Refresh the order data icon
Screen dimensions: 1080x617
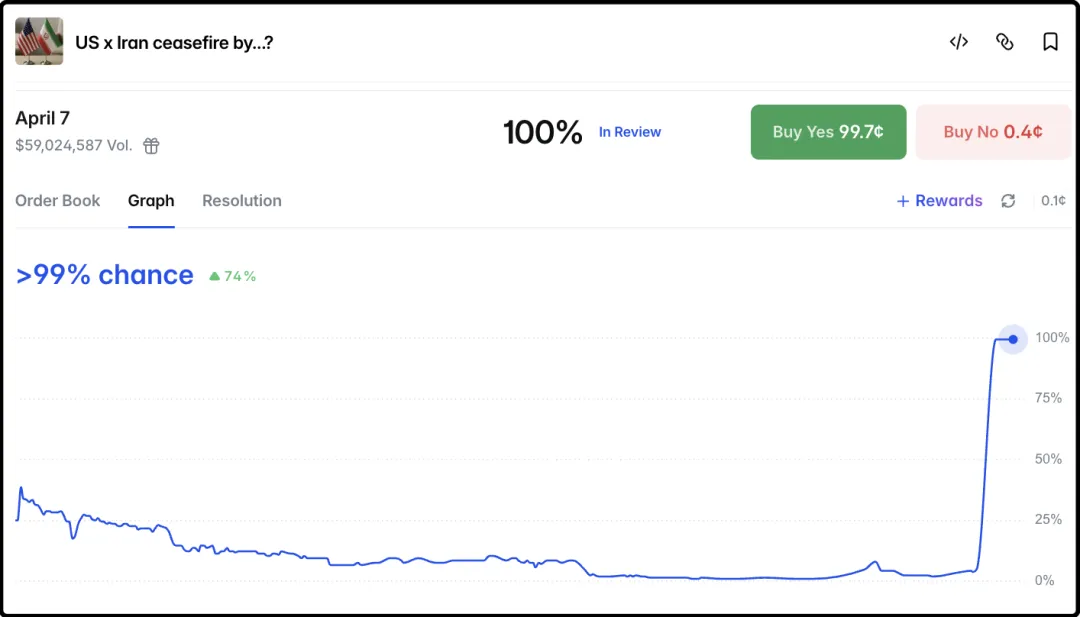pyautogui.click(x=1008, y=201)
